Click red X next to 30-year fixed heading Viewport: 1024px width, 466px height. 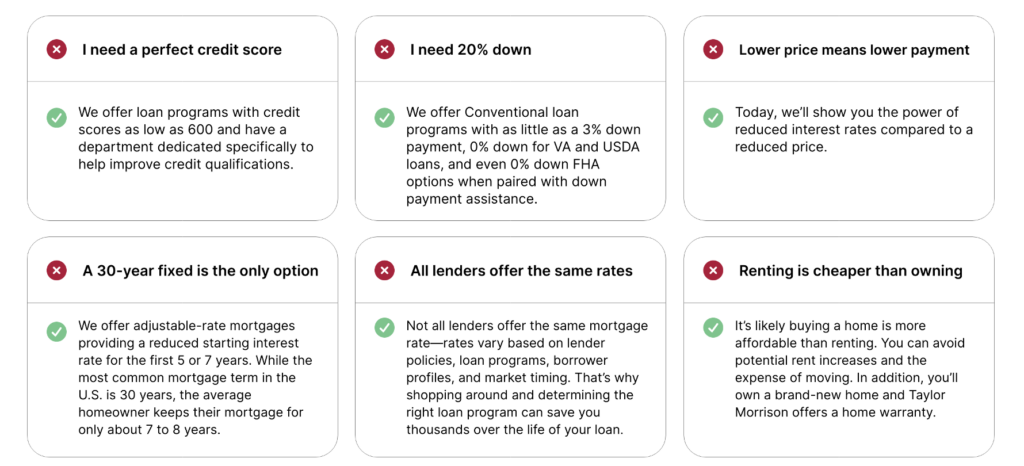coord(57,270)
